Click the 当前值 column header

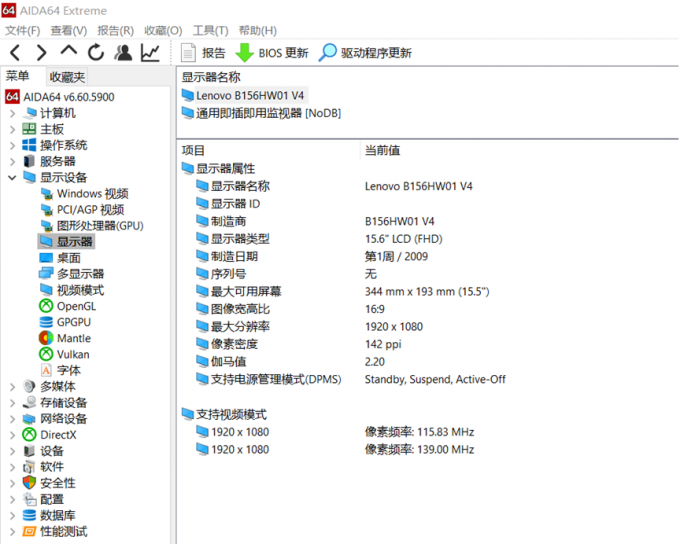coord(382,150)
